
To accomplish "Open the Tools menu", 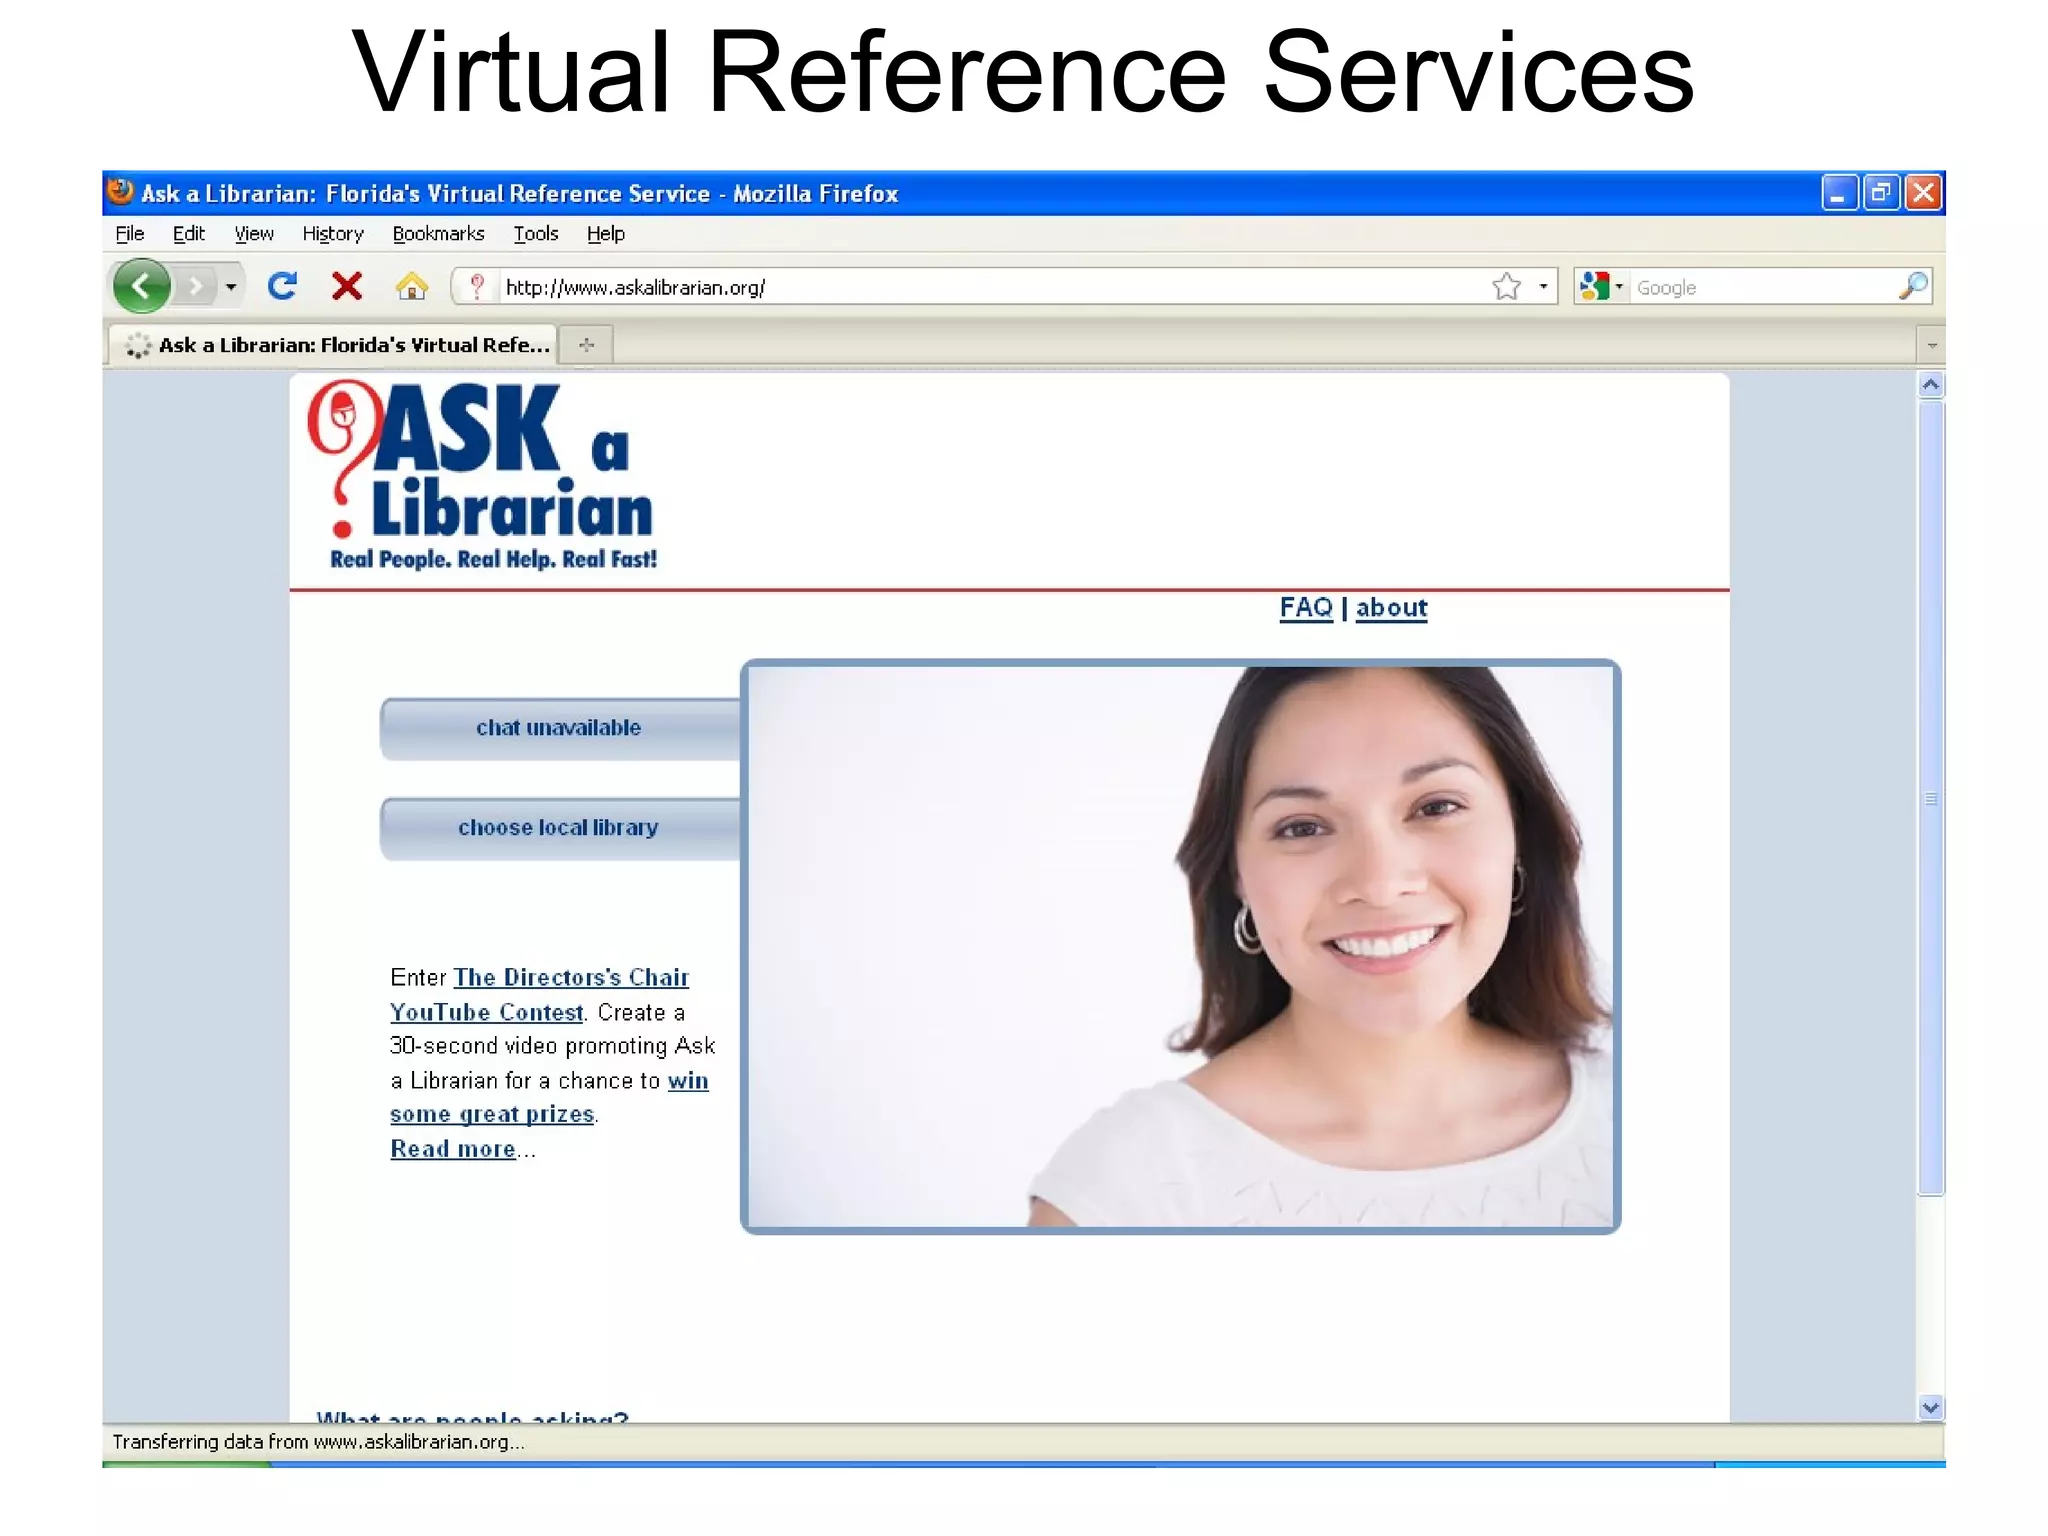I will pyautogui.click(x=536, y=234).
